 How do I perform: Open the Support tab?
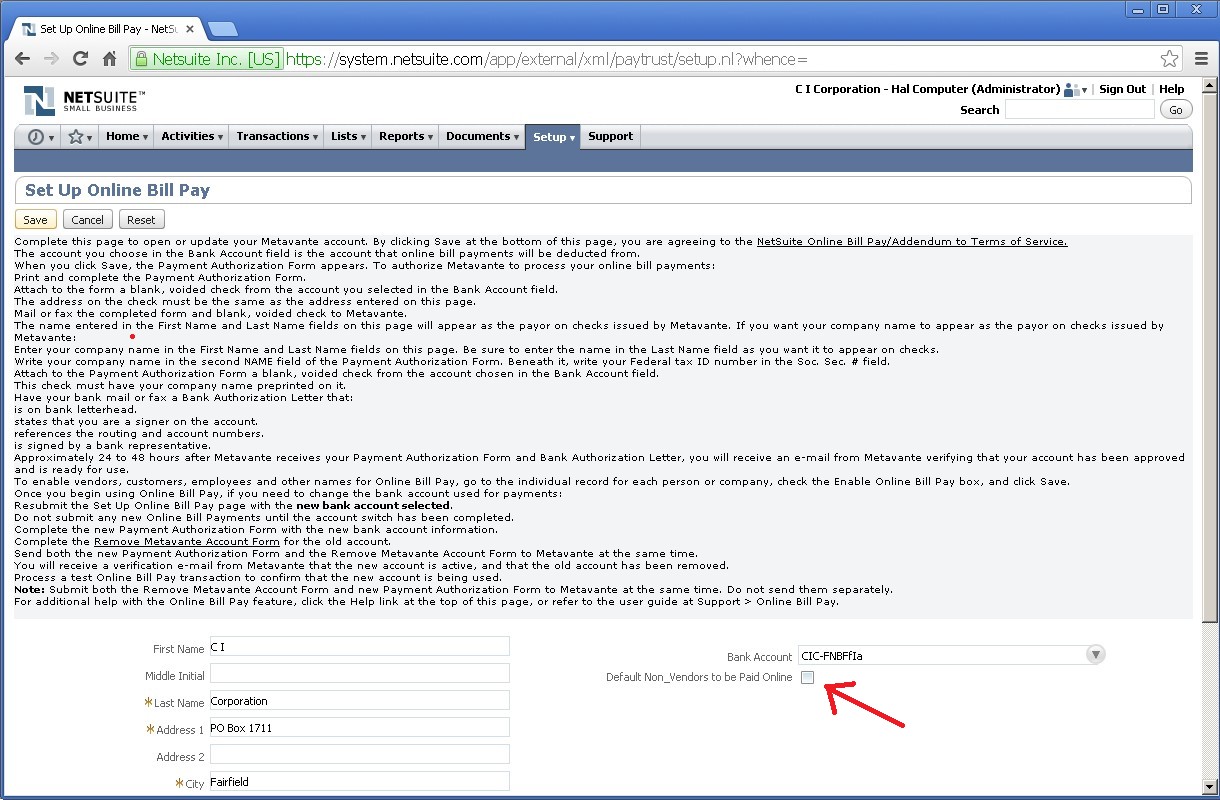coord(610,137)
